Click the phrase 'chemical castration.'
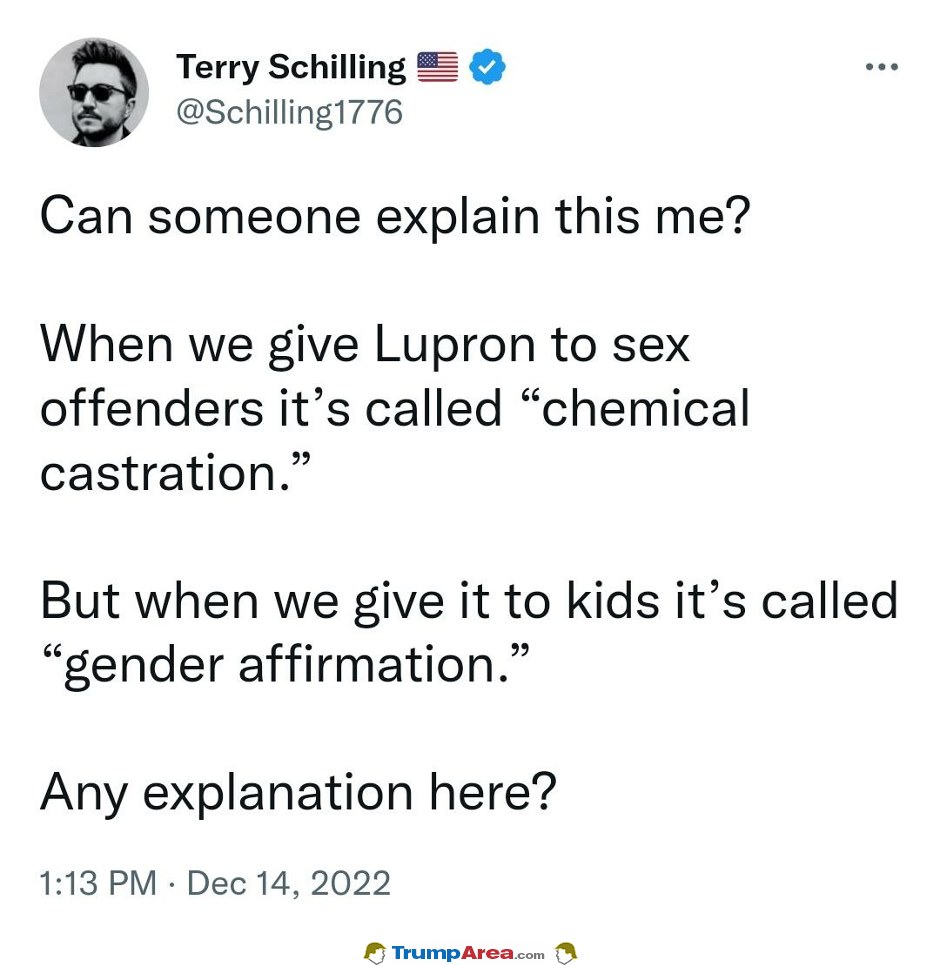Screen dimensions: 940x965 pos(395,441)
